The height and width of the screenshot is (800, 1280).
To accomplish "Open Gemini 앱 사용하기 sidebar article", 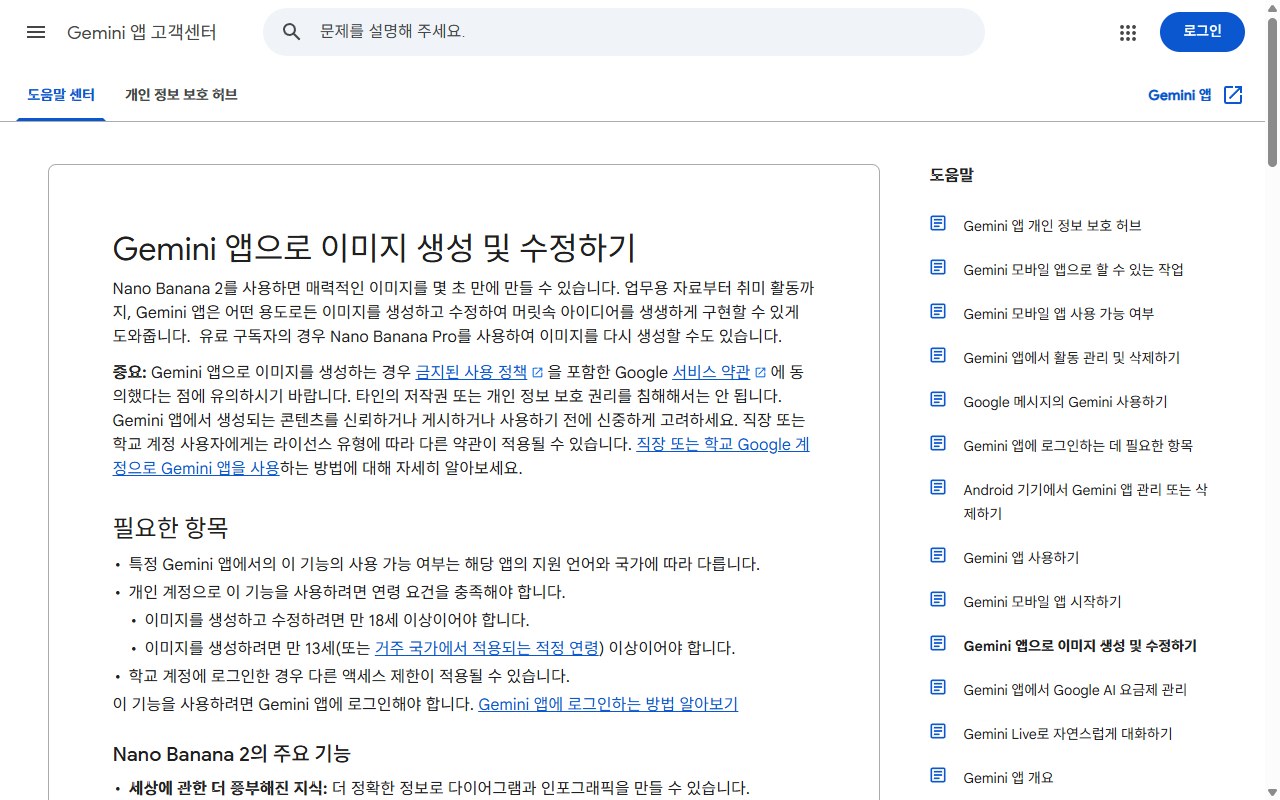I will coord(1021,558).
